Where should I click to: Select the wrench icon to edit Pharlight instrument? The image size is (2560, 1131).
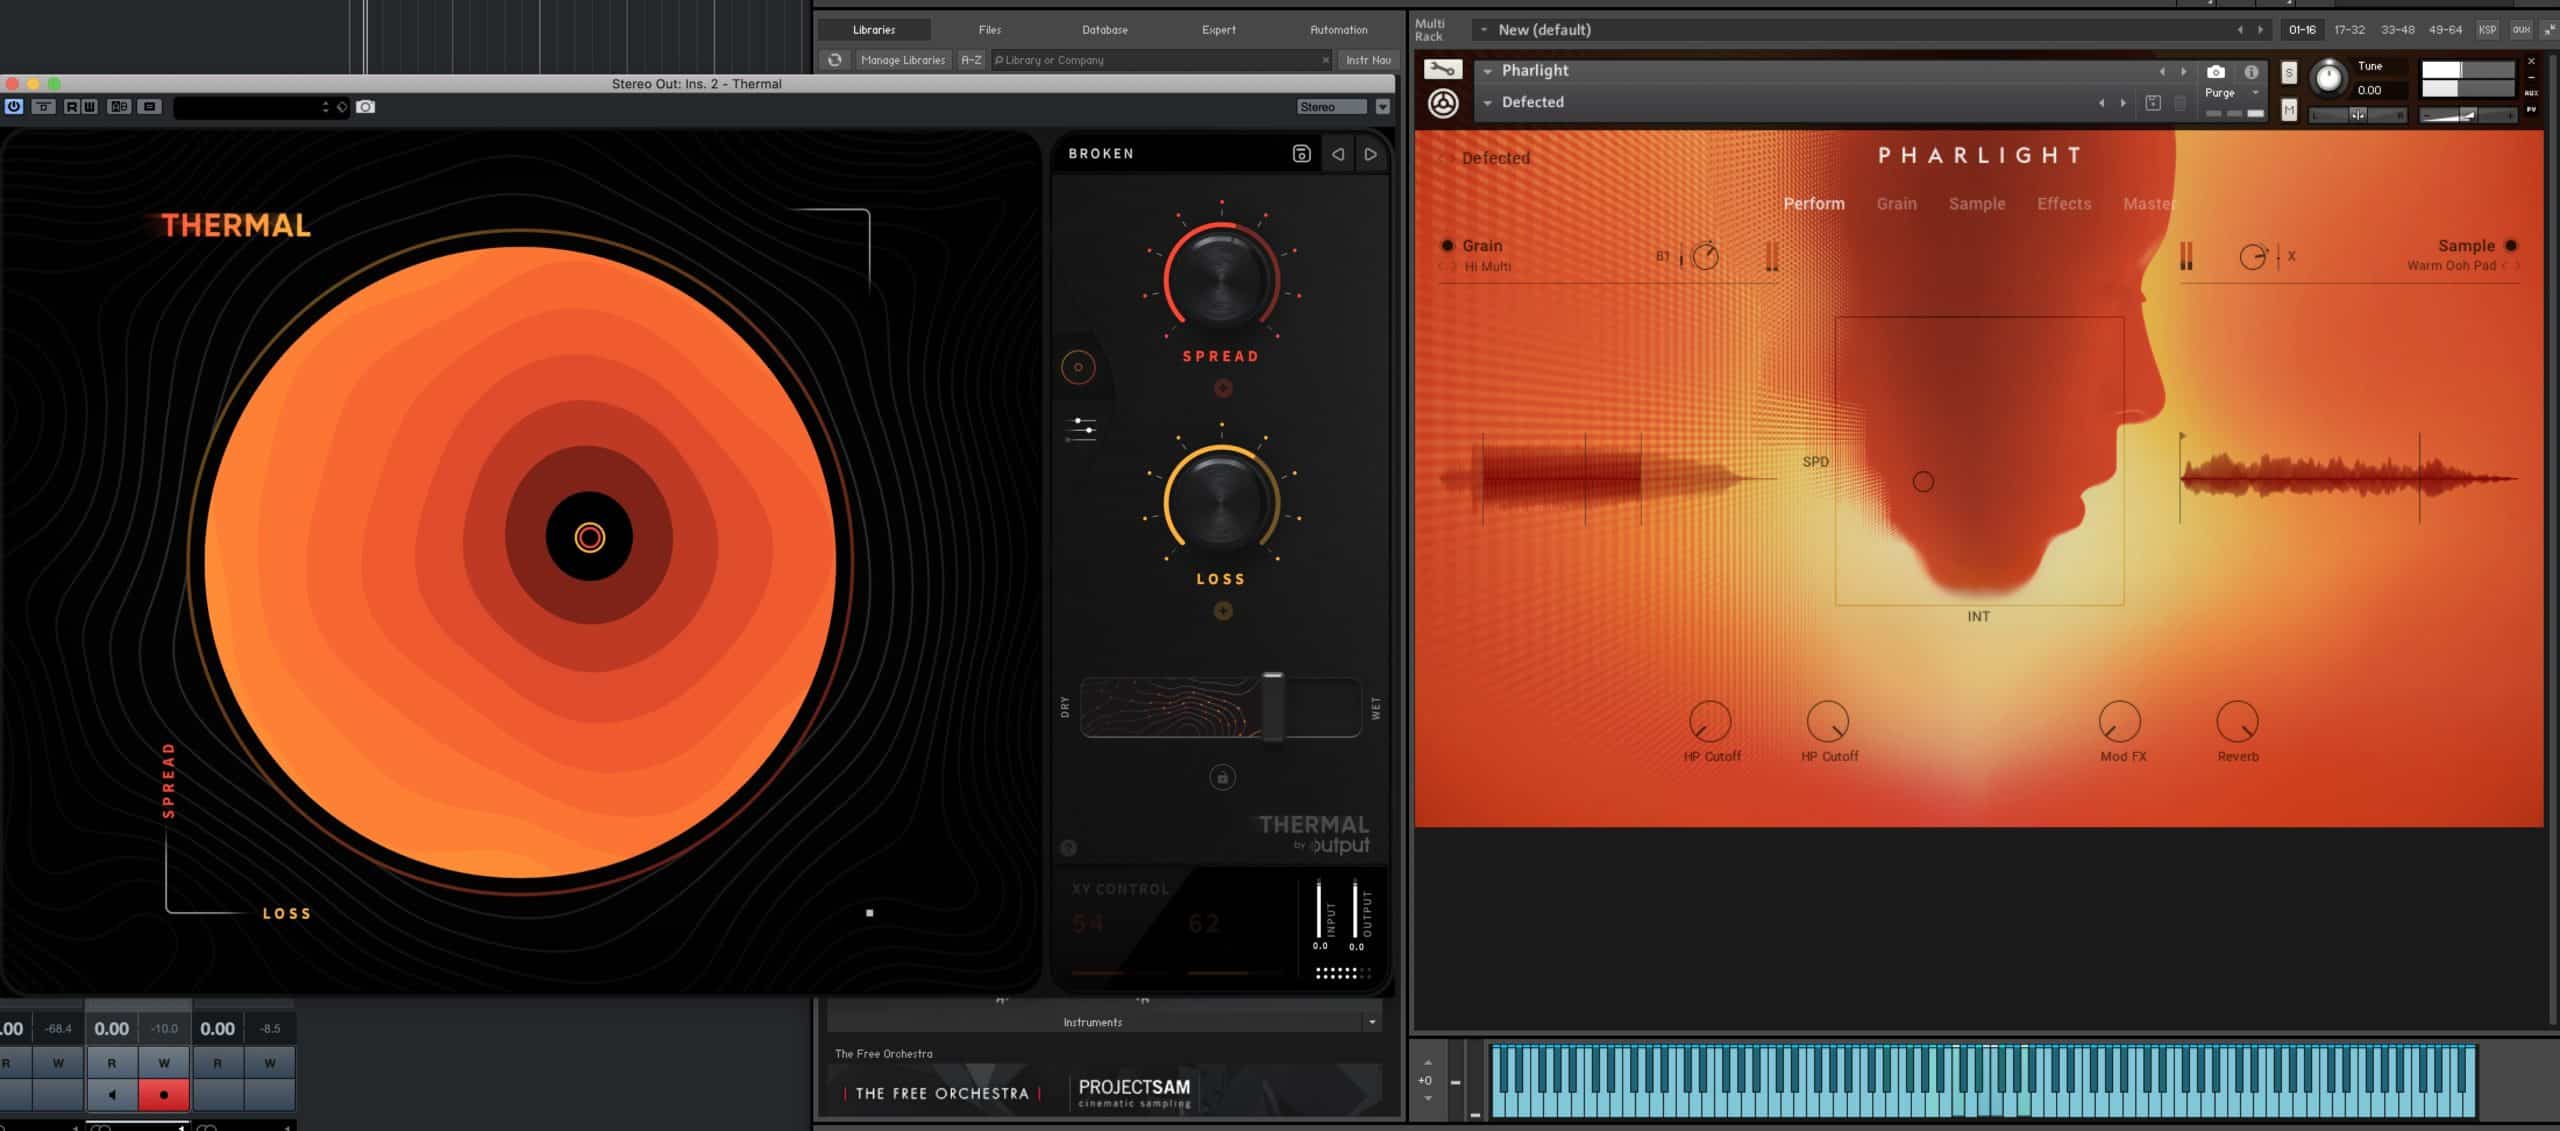tap(1441, 70)
